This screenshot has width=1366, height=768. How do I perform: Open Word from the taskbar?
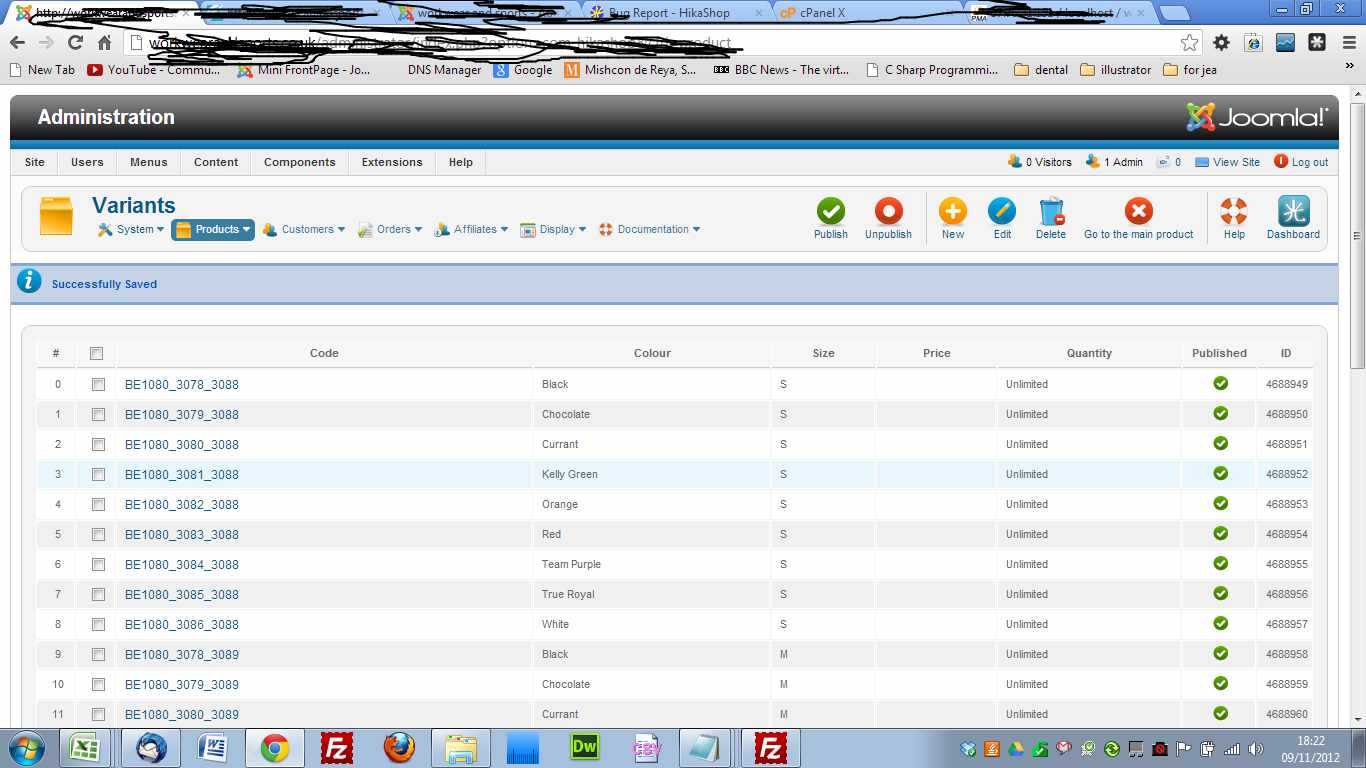pos(213,748)
